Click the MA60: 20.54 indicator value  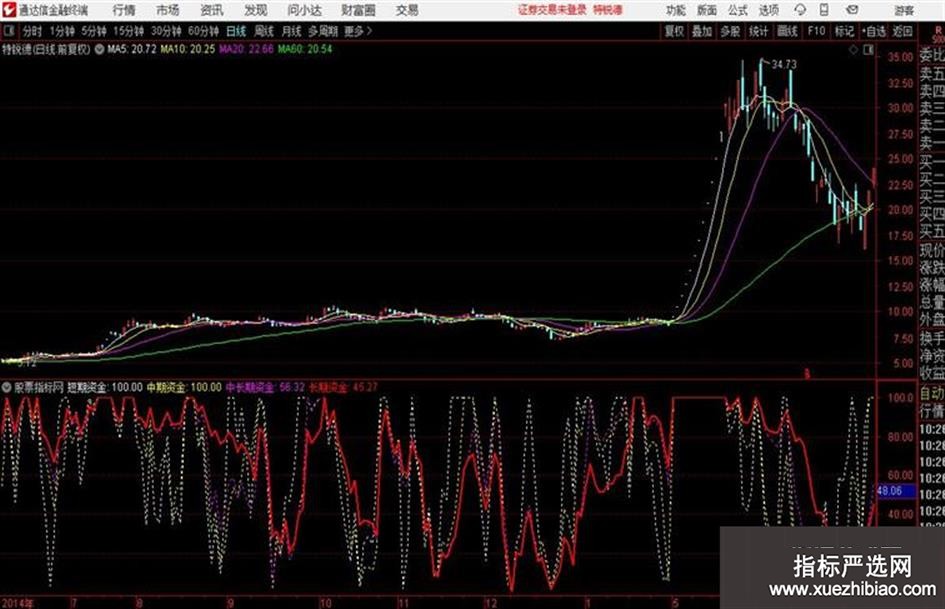coord(305,49)
